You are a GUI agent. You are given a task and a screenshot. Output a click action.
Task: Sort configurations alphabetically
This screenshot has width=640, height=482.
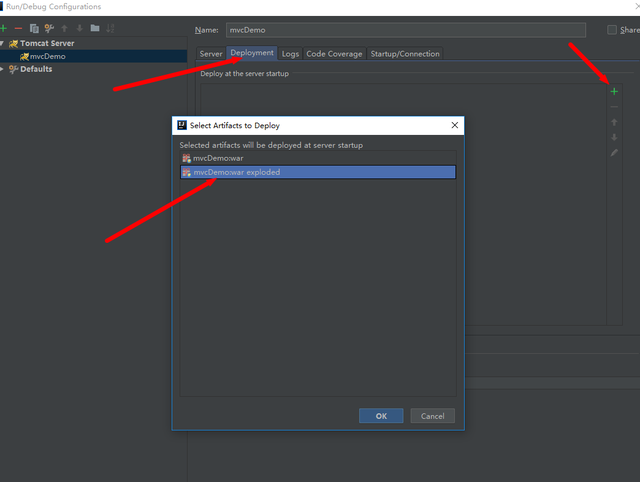[x=110, y=29]
